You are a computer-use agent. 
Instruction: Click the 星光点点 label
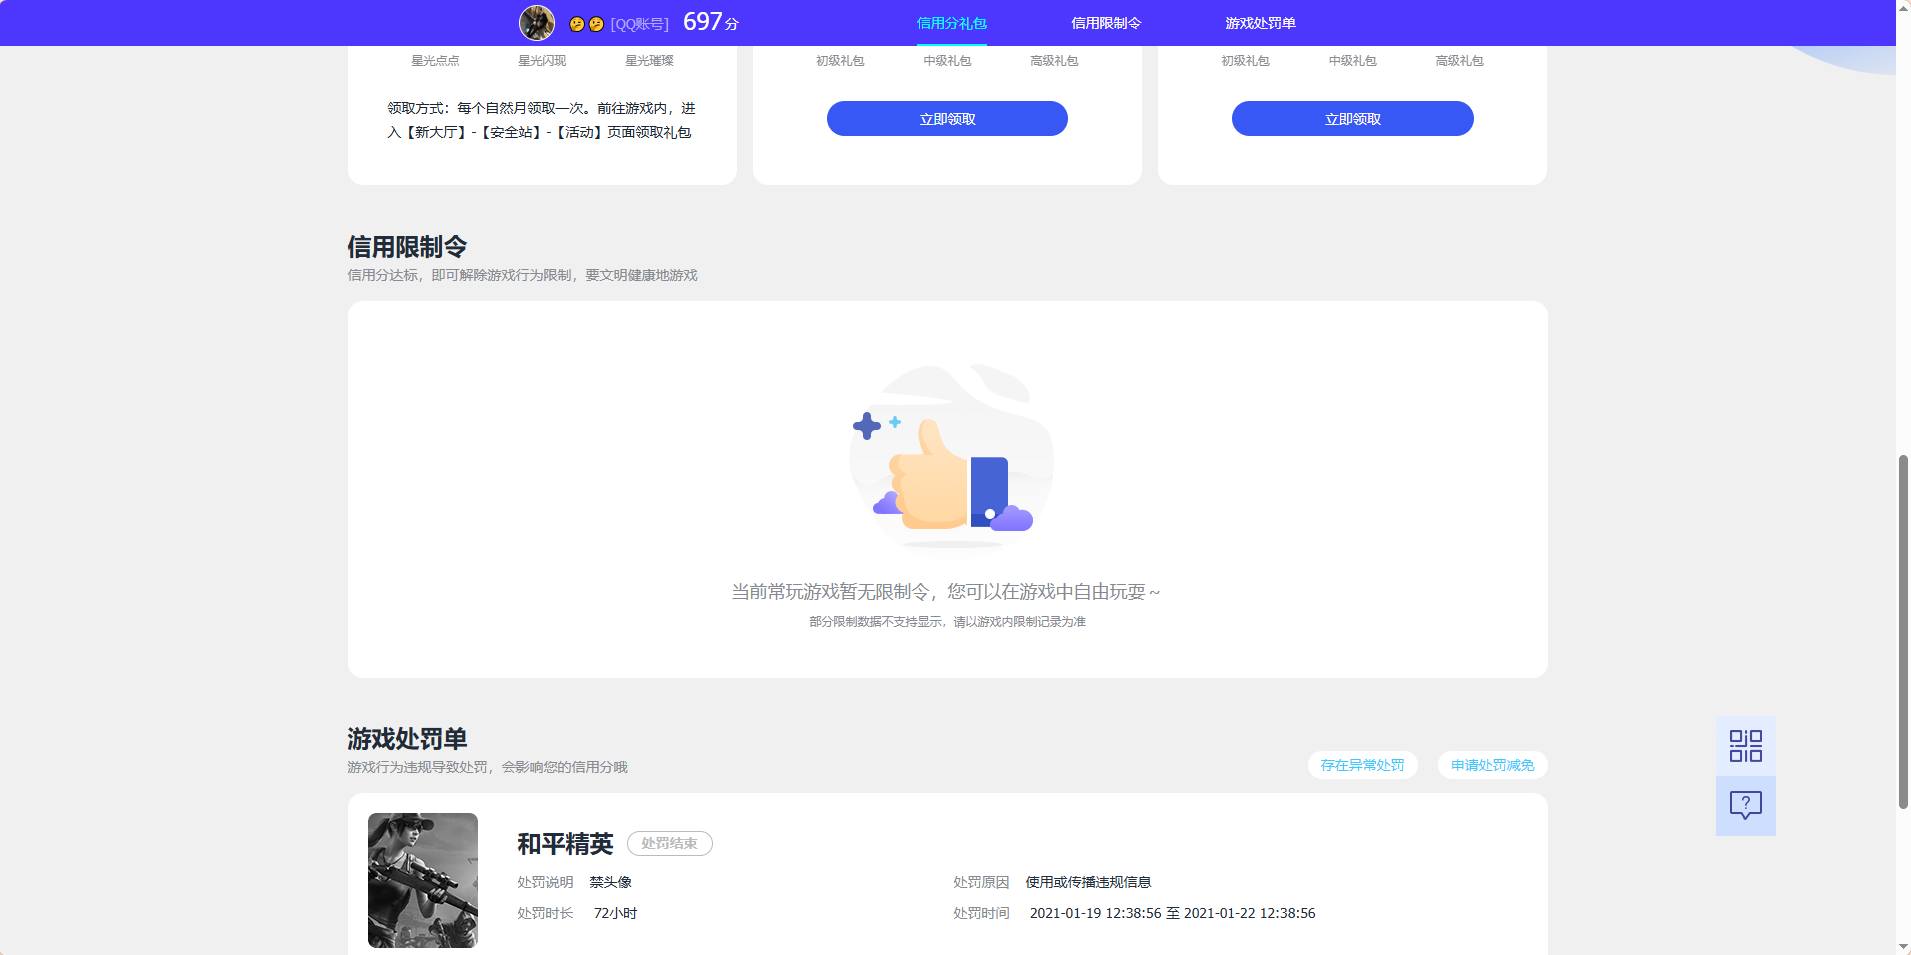[x=435, y=61]
